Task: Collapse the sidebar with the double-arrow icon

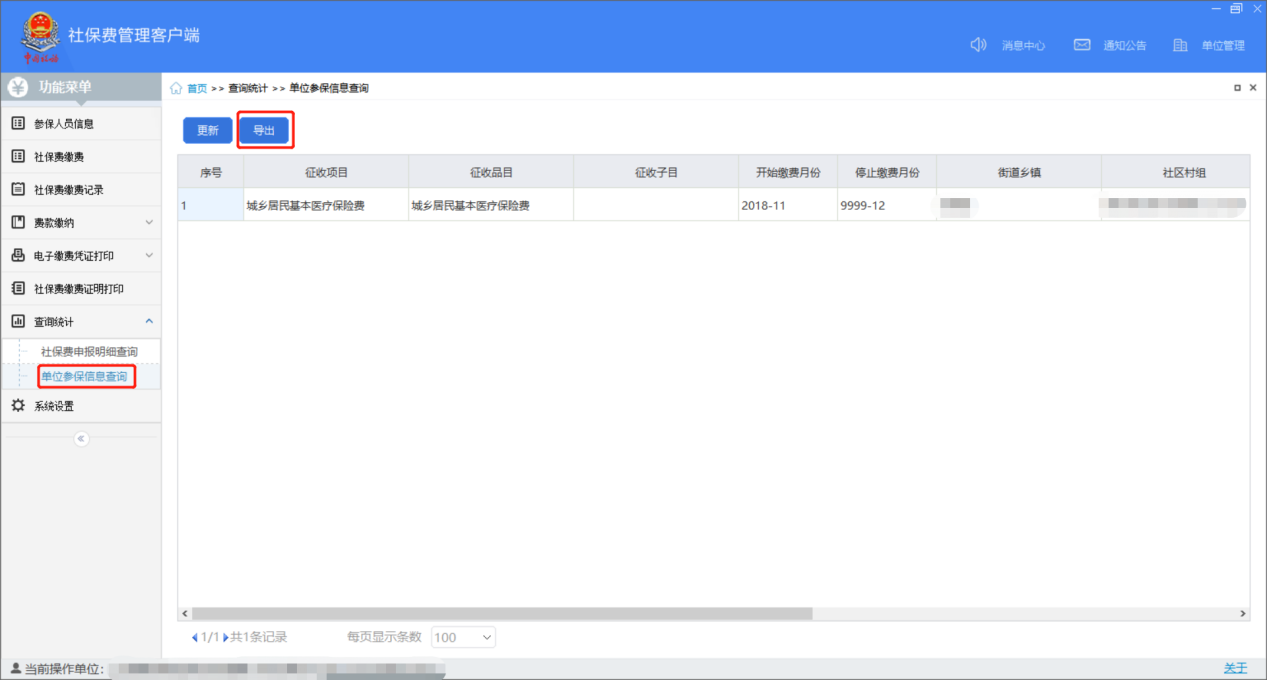Action: click(82, 439)
